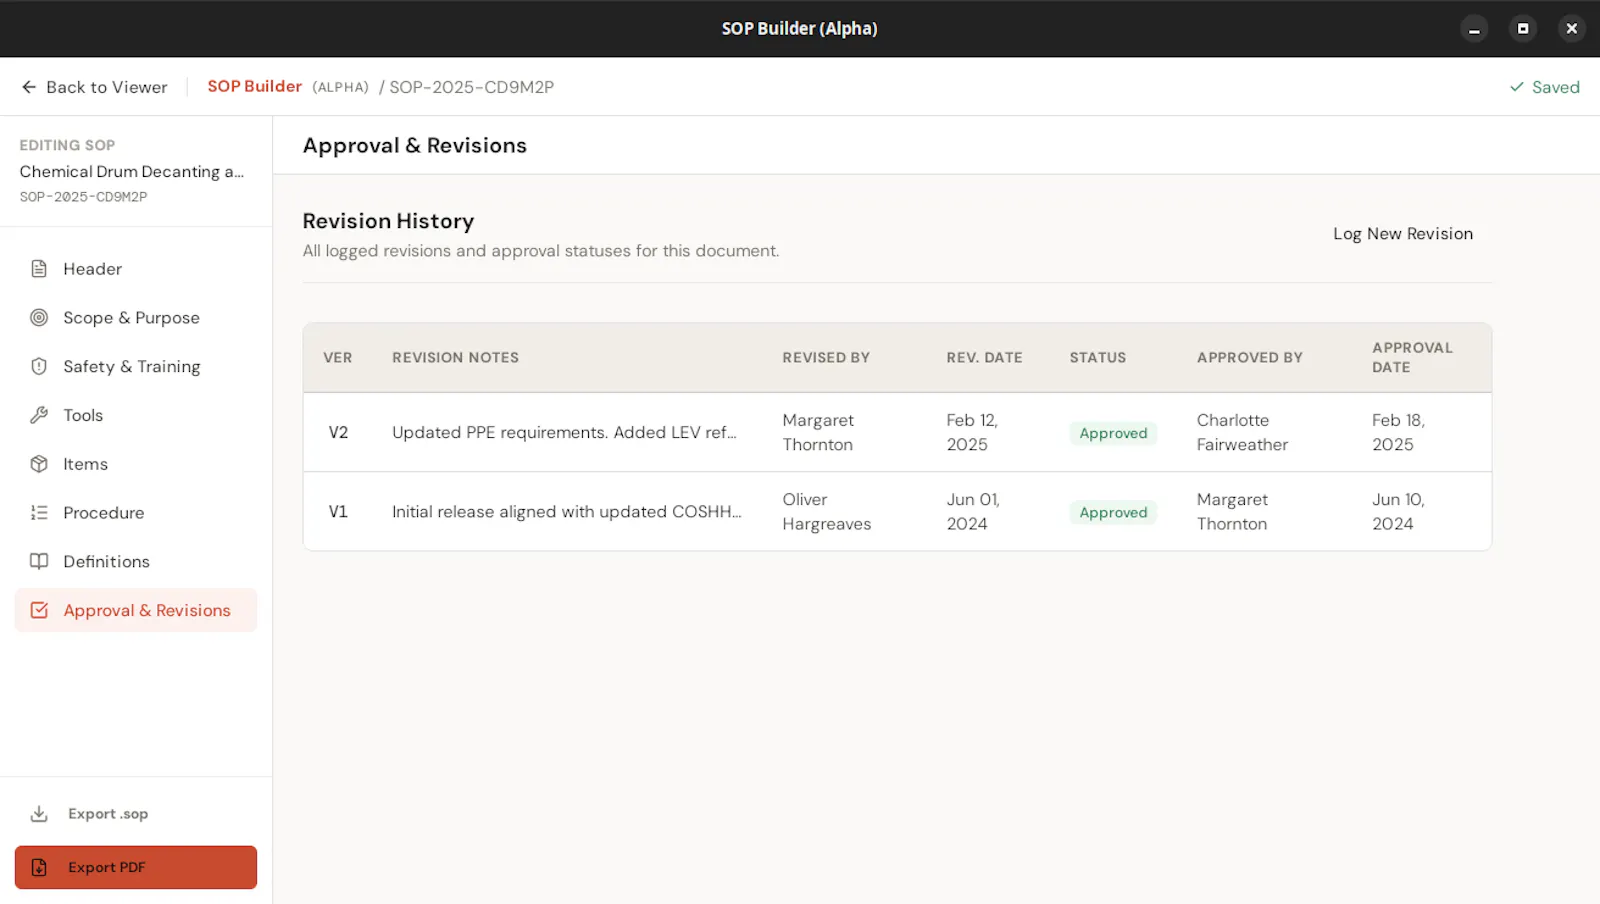Click the STATUS column header
1600x904 pixels.
click(x=1097, y=357)
